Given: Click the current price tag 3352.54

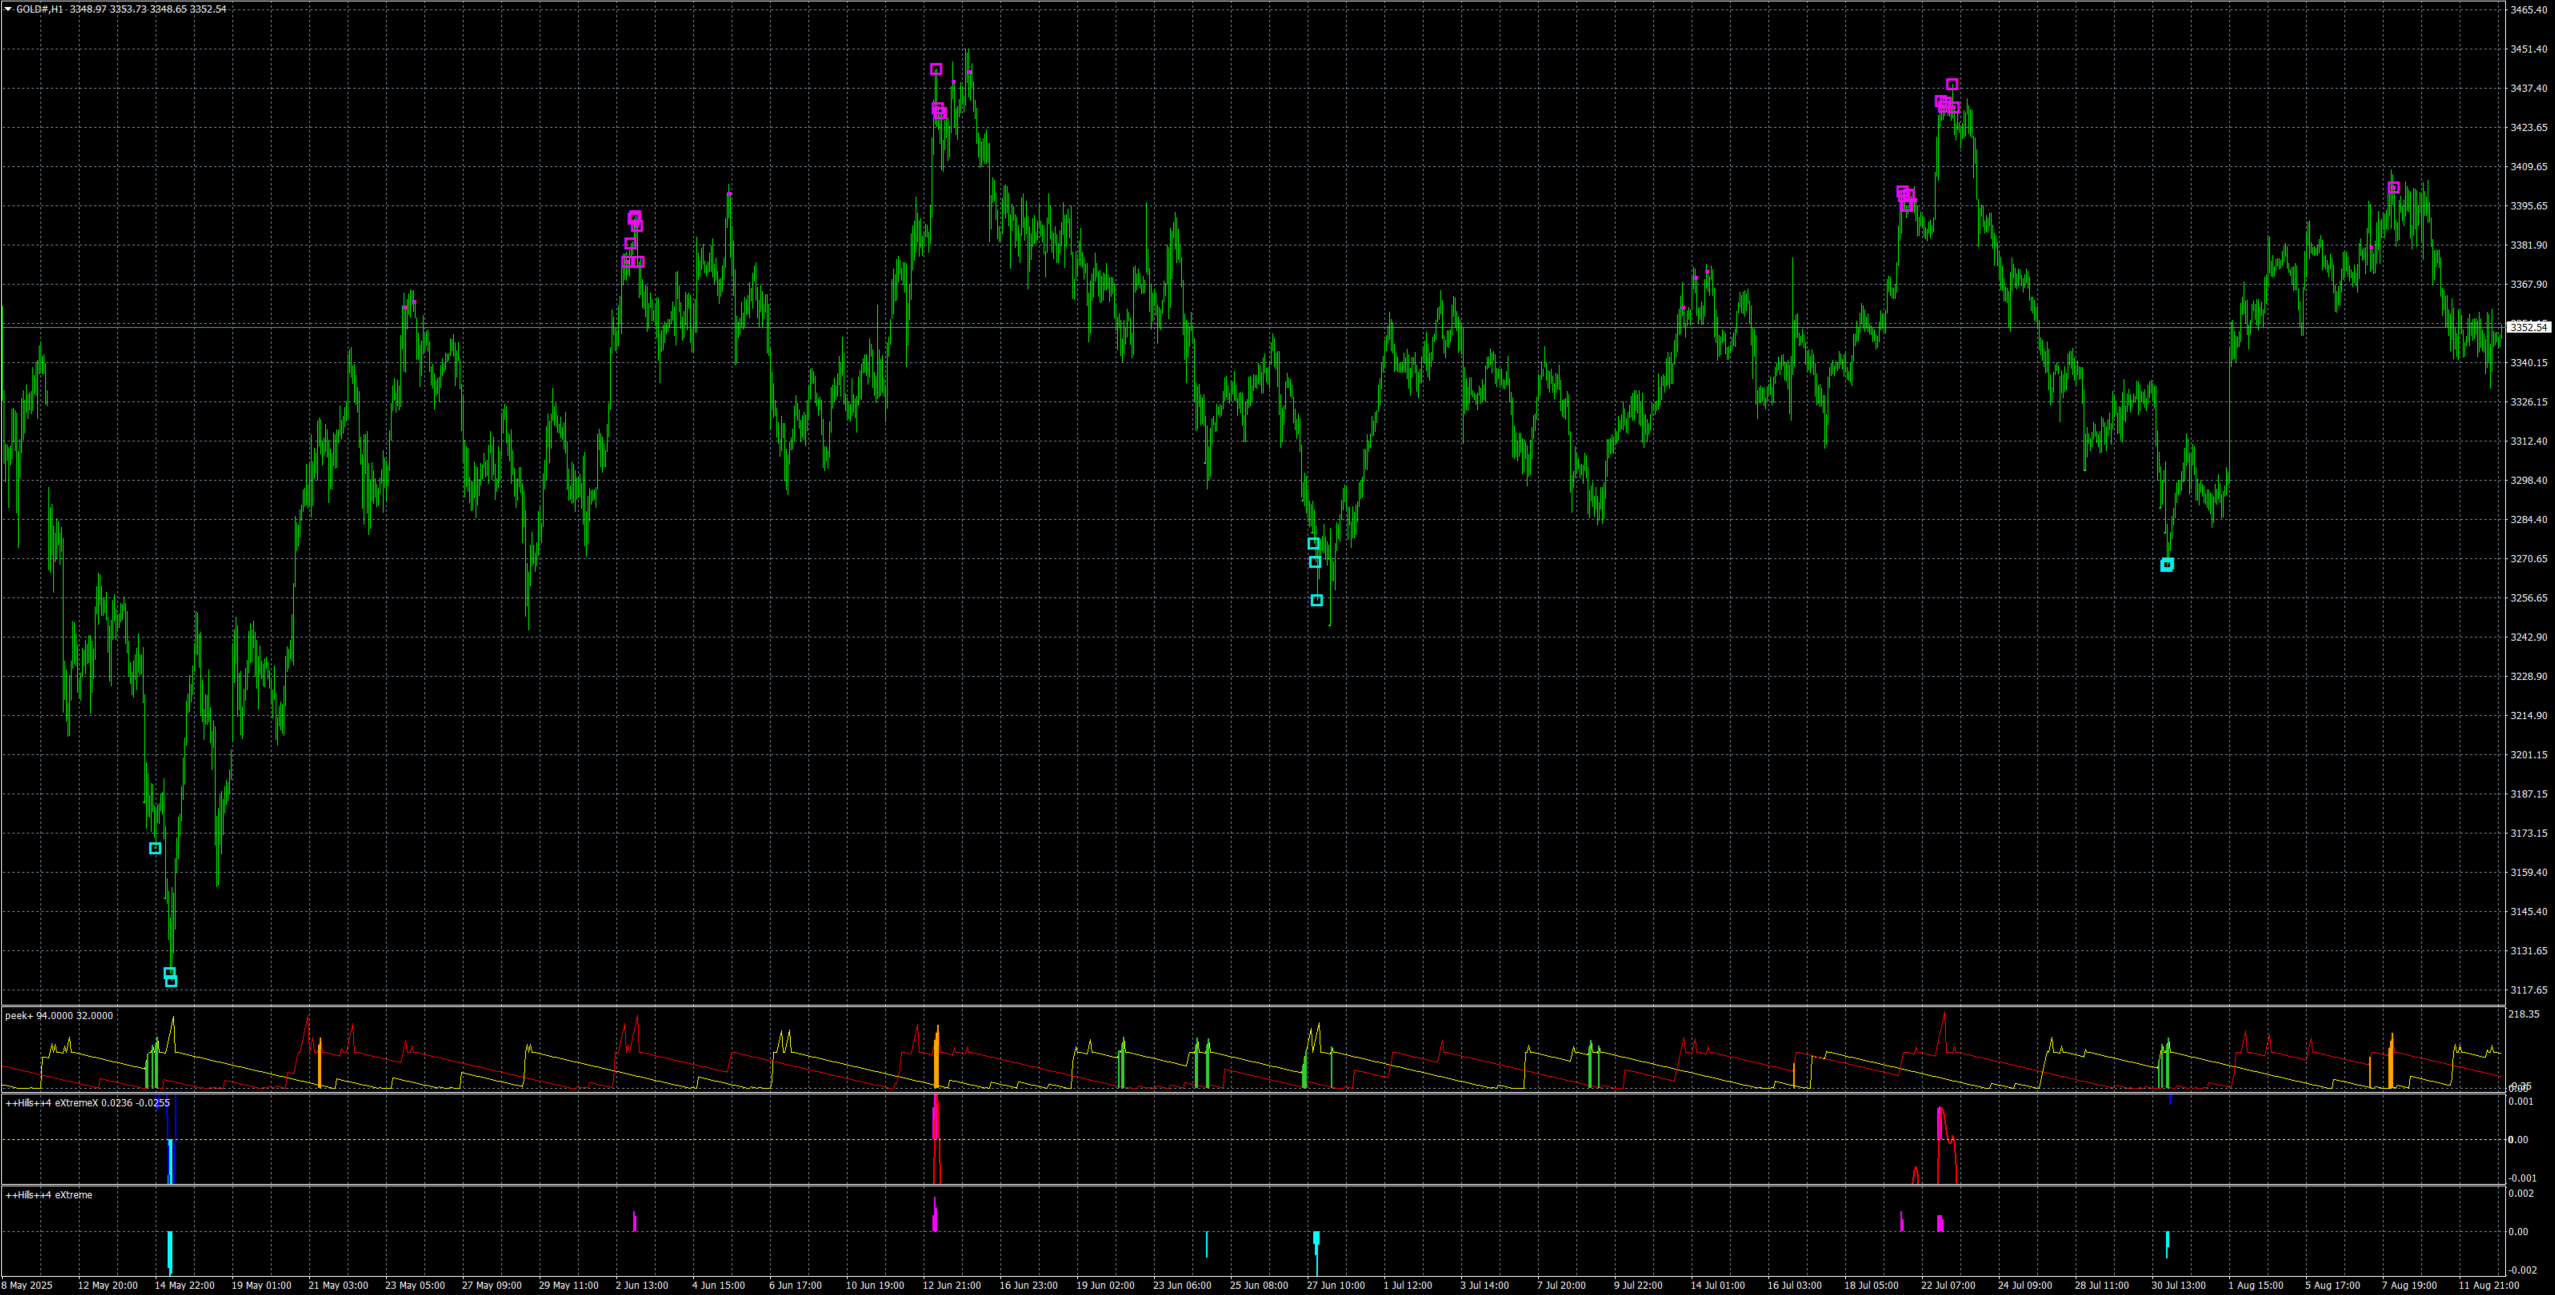Looking at the screenshot, I should tap(2529, 327).
